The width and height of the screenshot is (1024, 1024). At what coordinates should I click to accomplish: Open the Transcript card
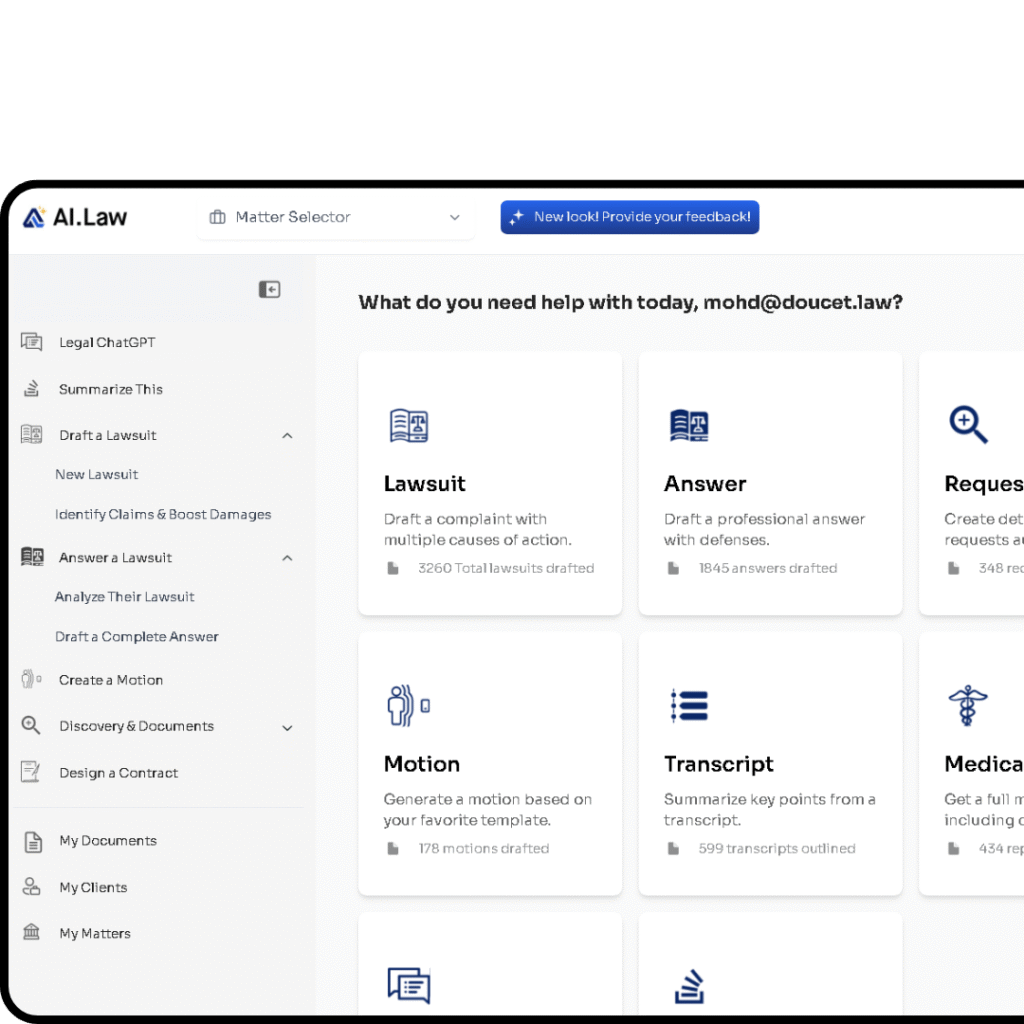tap(770, 763)
